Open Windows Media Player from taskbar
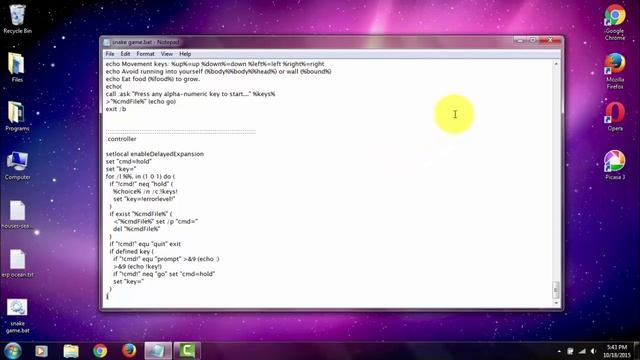This screenshot has height=360, width=640. (x=41, y=351)
